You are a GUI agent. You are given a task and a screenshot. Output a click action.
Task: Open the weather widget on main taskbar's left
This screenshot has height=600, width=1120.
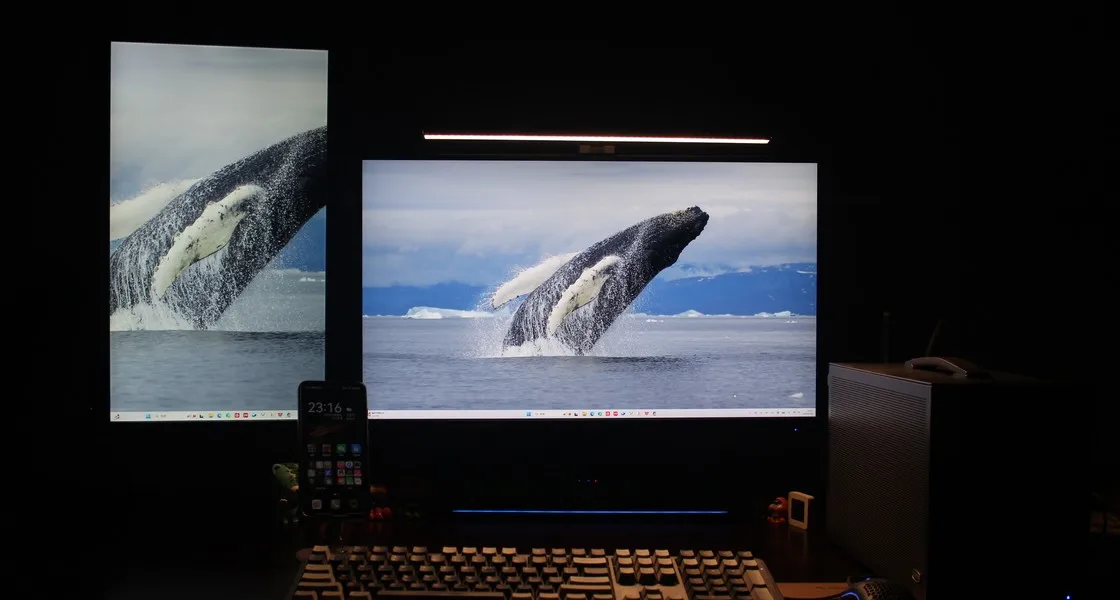[x=372, y=413]
